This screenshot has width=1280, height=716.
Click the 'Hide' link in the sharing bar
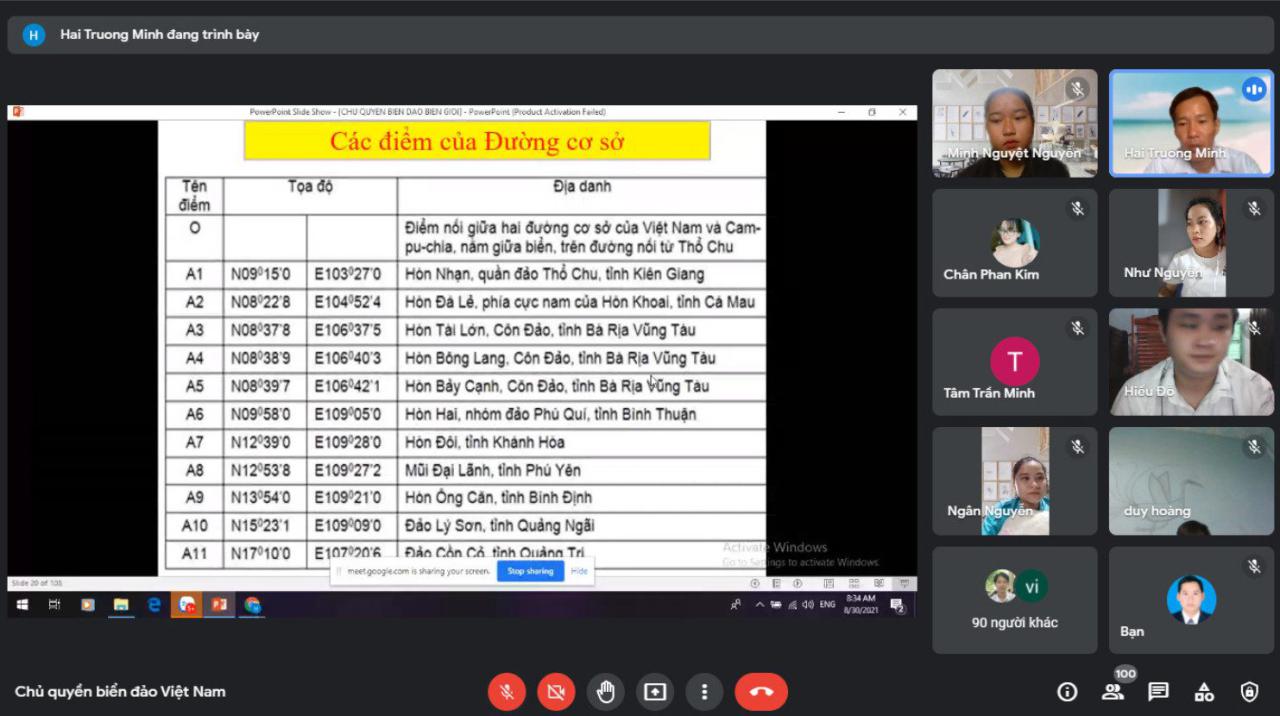[579, 571]
